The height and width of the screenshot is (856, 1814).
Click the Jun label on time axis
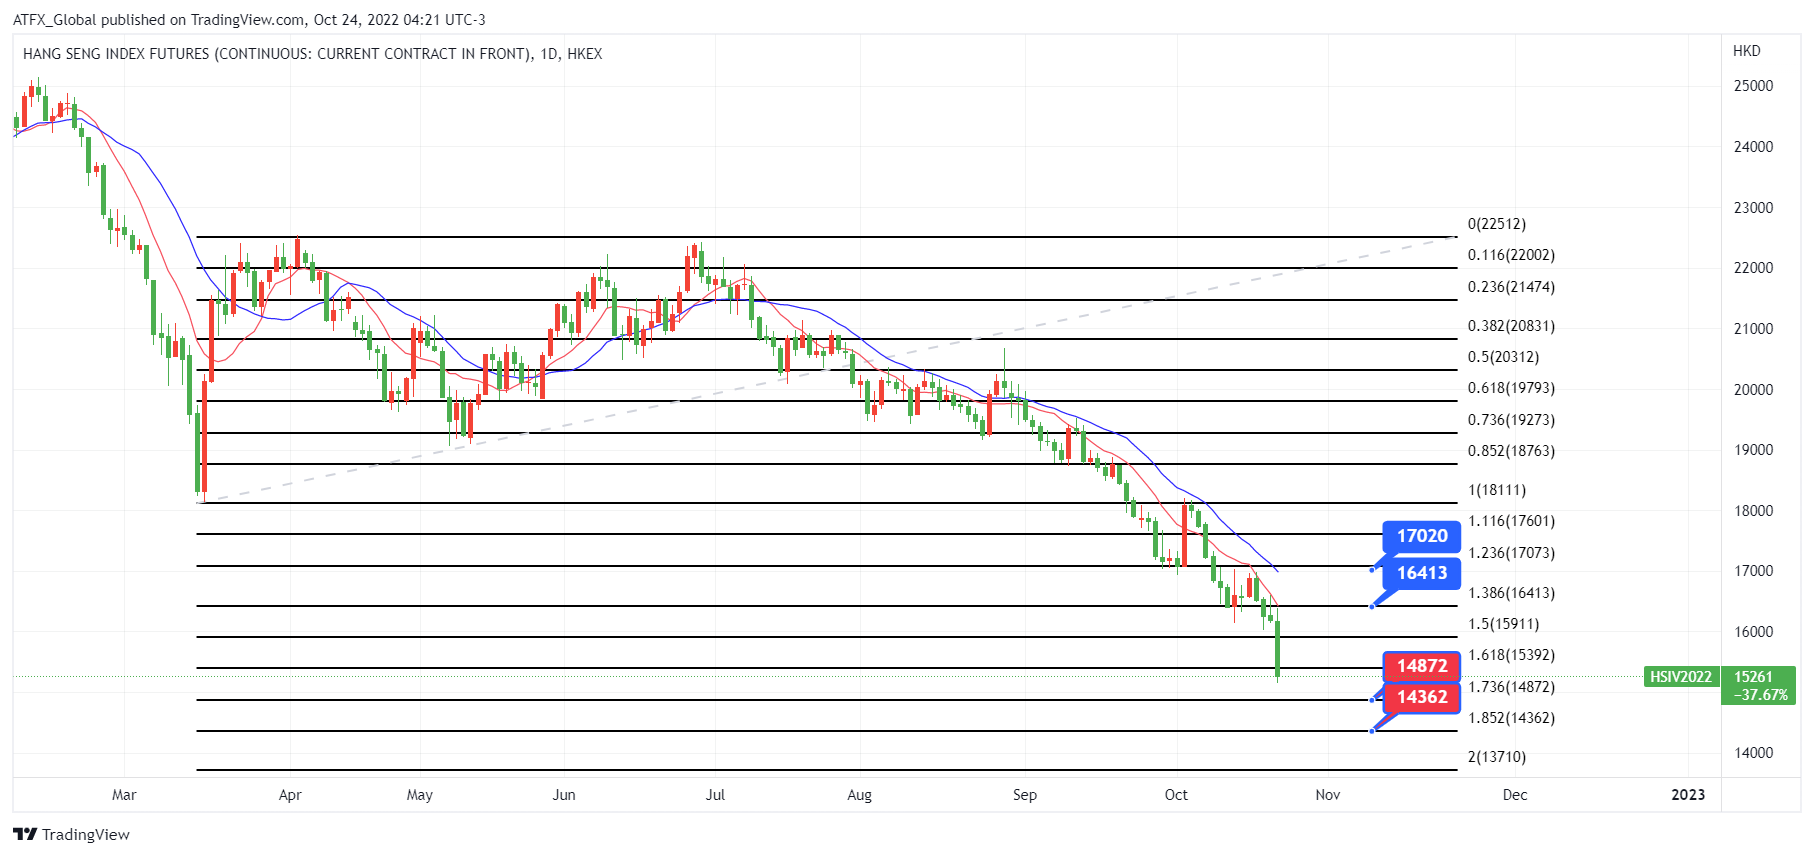(564, 795)
